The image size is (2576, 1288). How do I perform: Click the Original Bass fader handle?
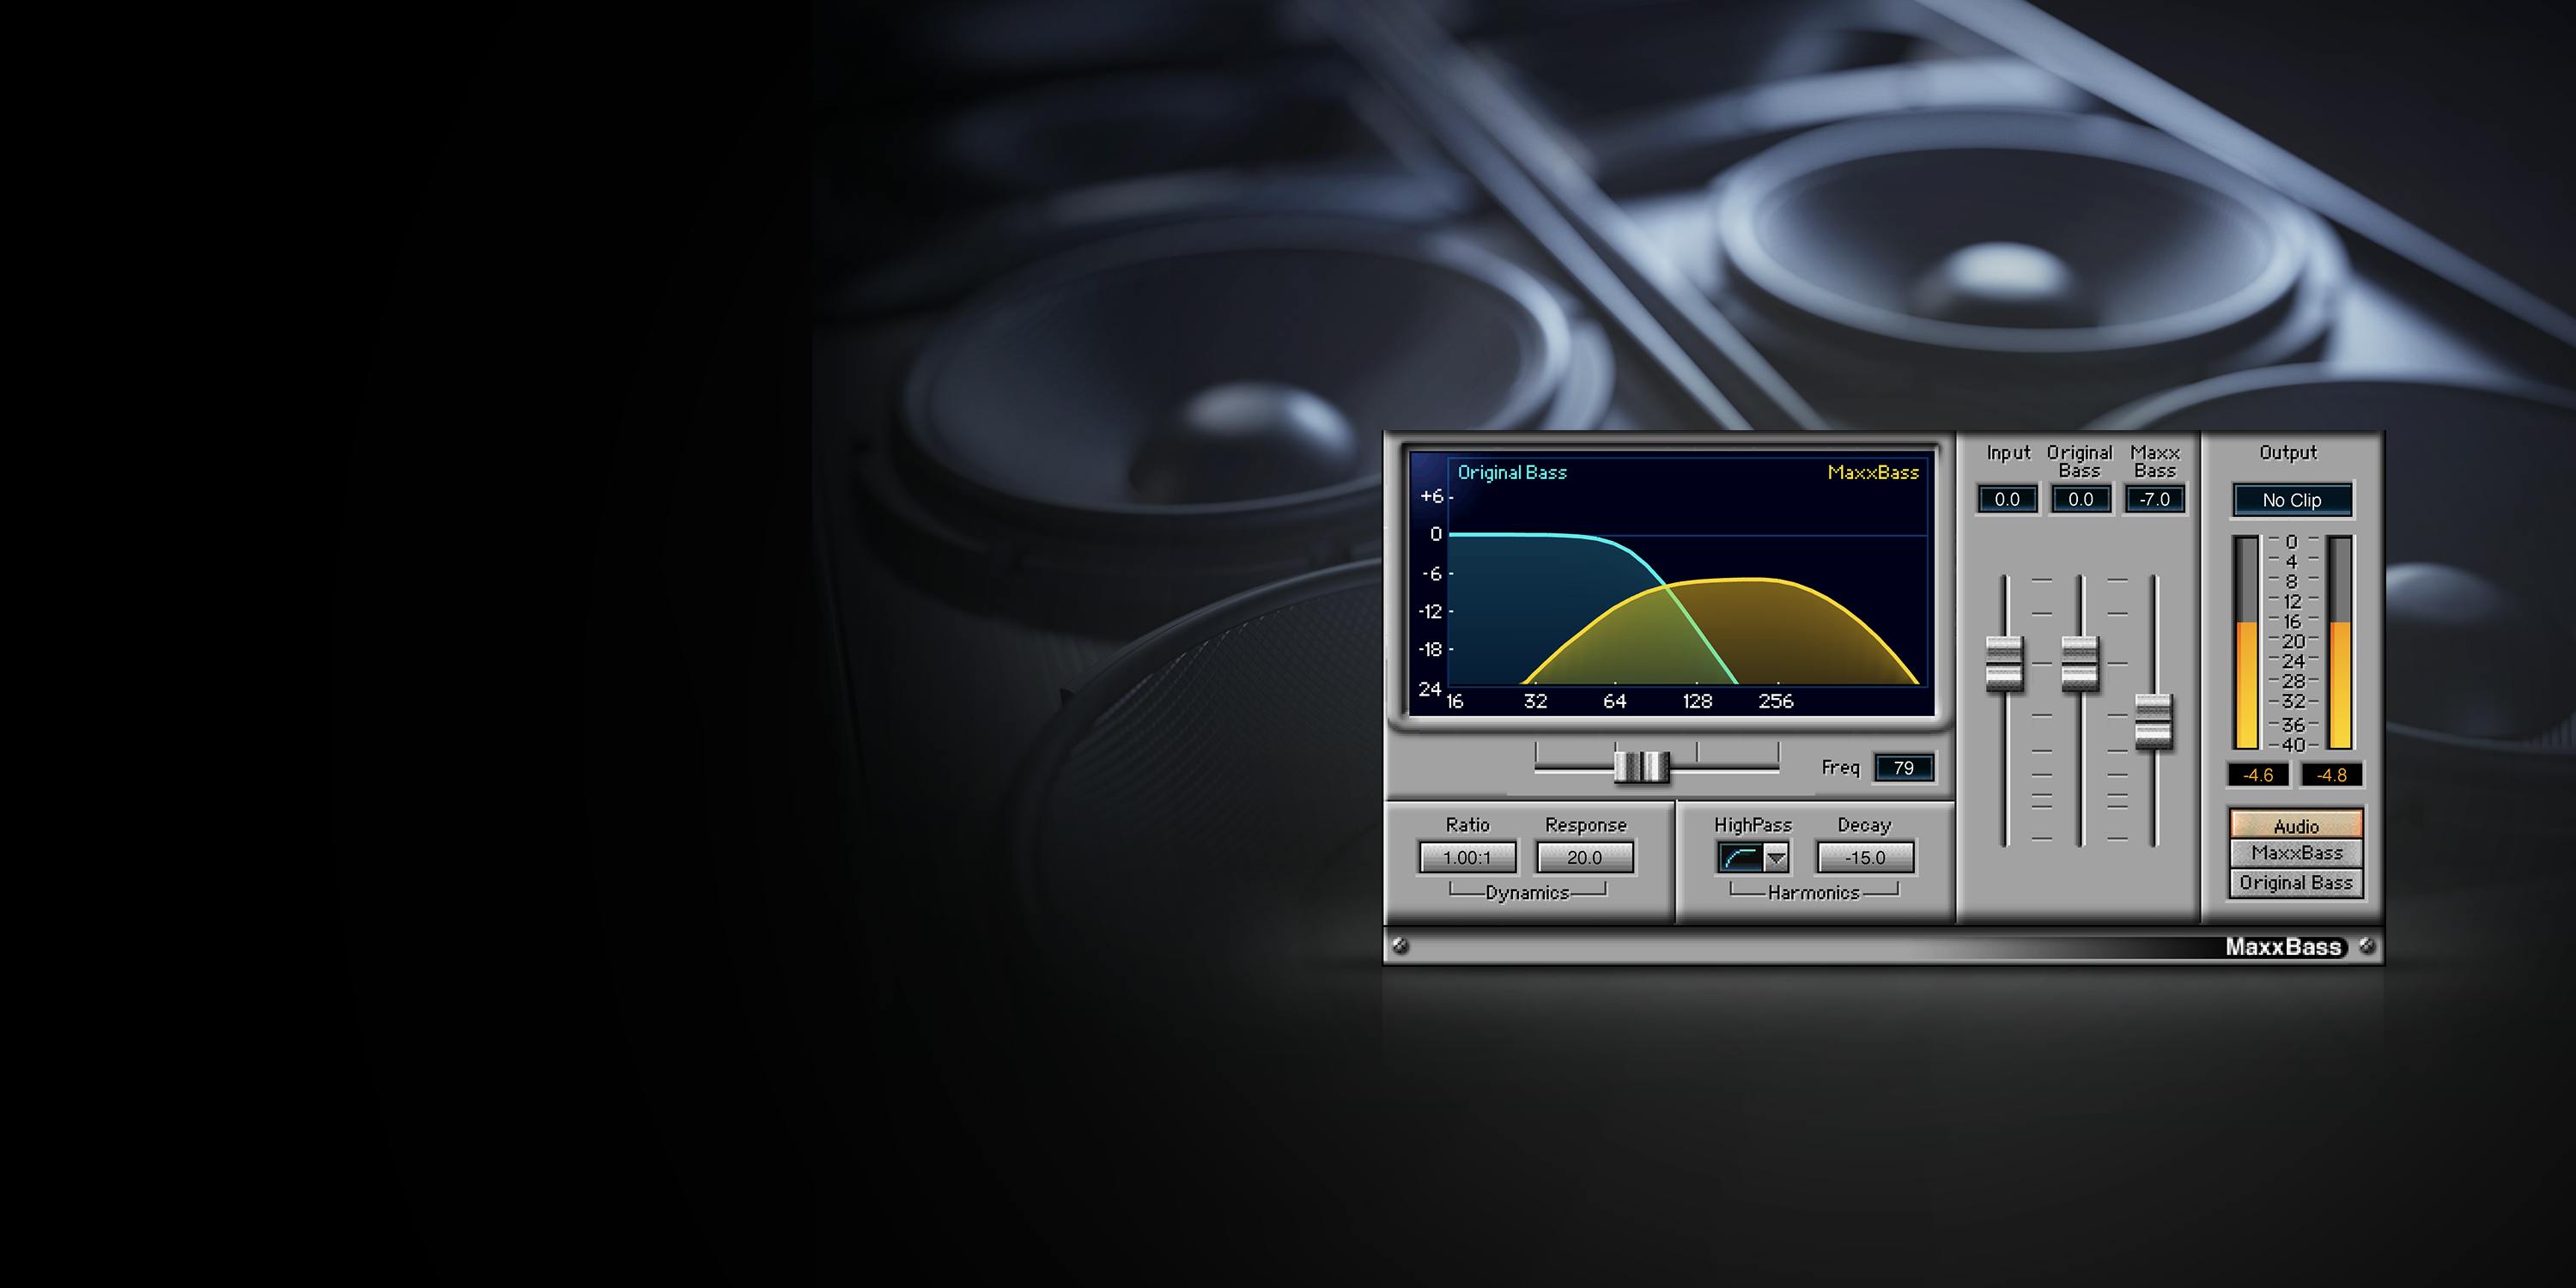pos(2080,663)
